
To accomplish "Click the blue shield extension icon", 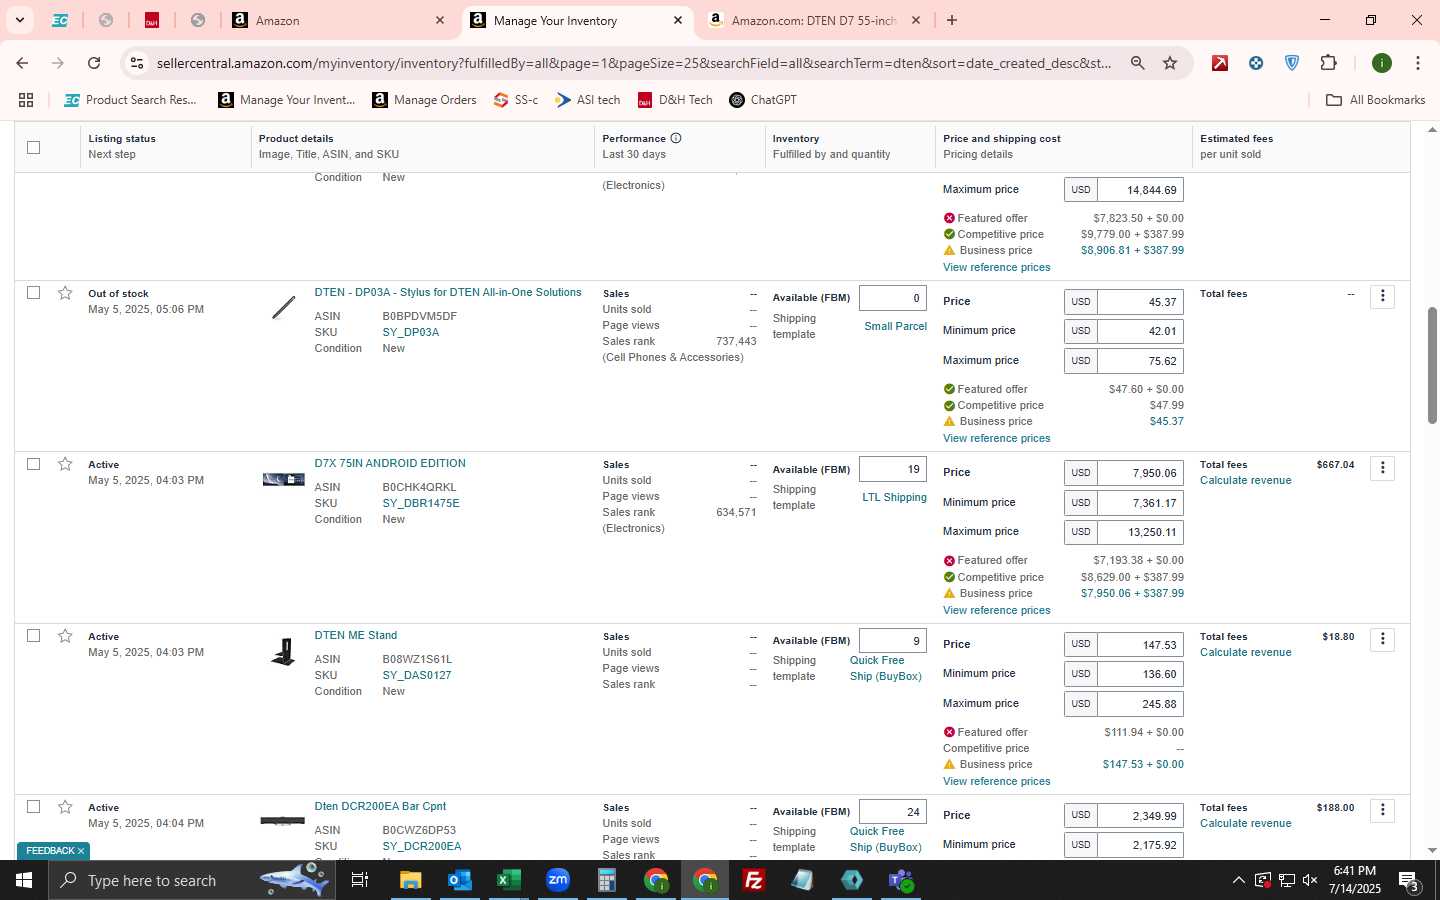I will click(1292, 63).
